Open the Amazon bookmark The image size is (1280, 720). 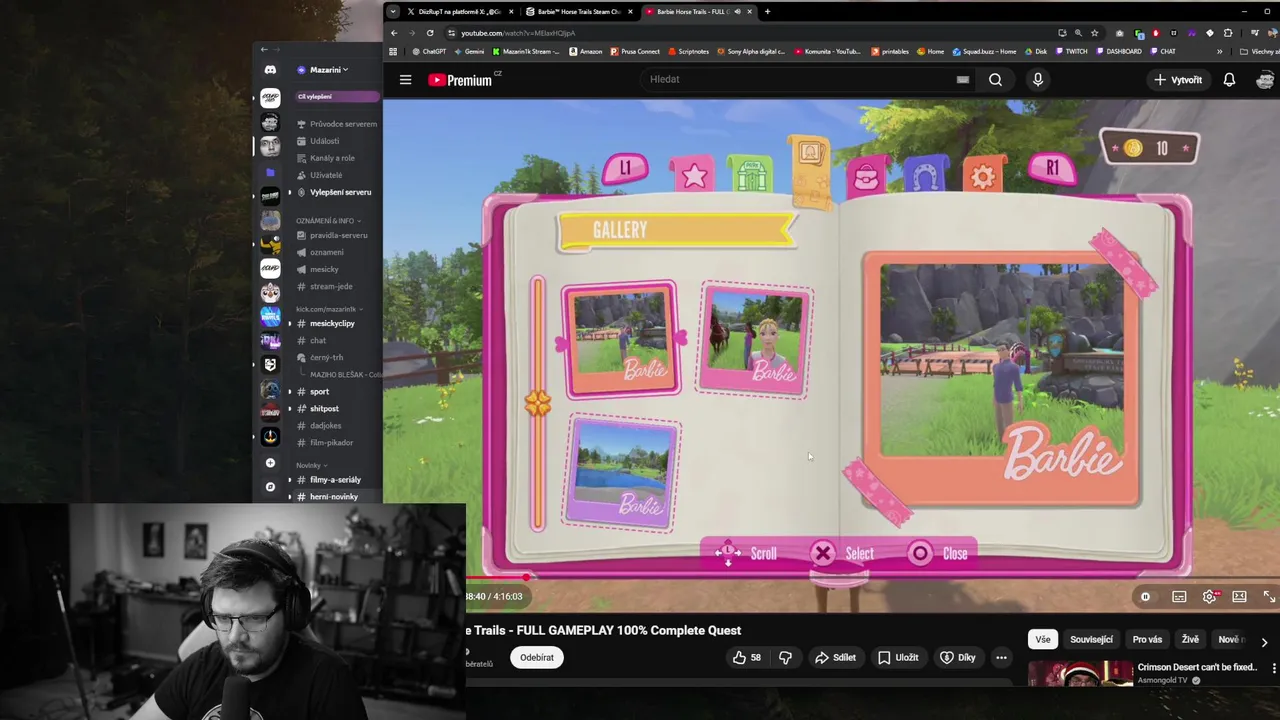585,51
